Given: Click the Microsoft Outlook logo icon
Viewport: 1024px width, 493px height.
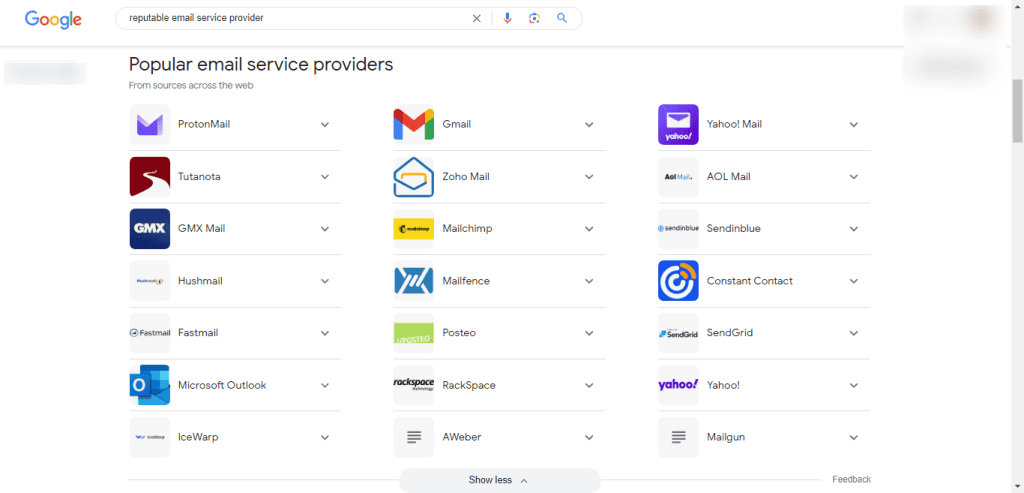Looking at the screenshot, I should tap(150, 385).
